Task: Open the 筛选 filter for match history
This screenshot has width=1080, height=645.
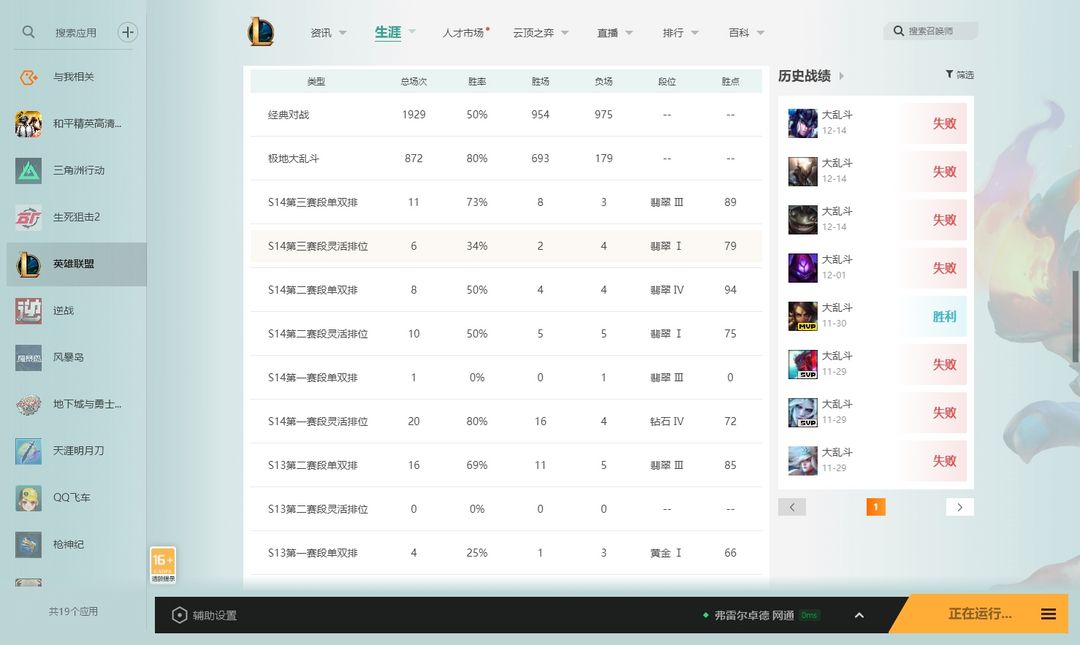Action: 959,75
